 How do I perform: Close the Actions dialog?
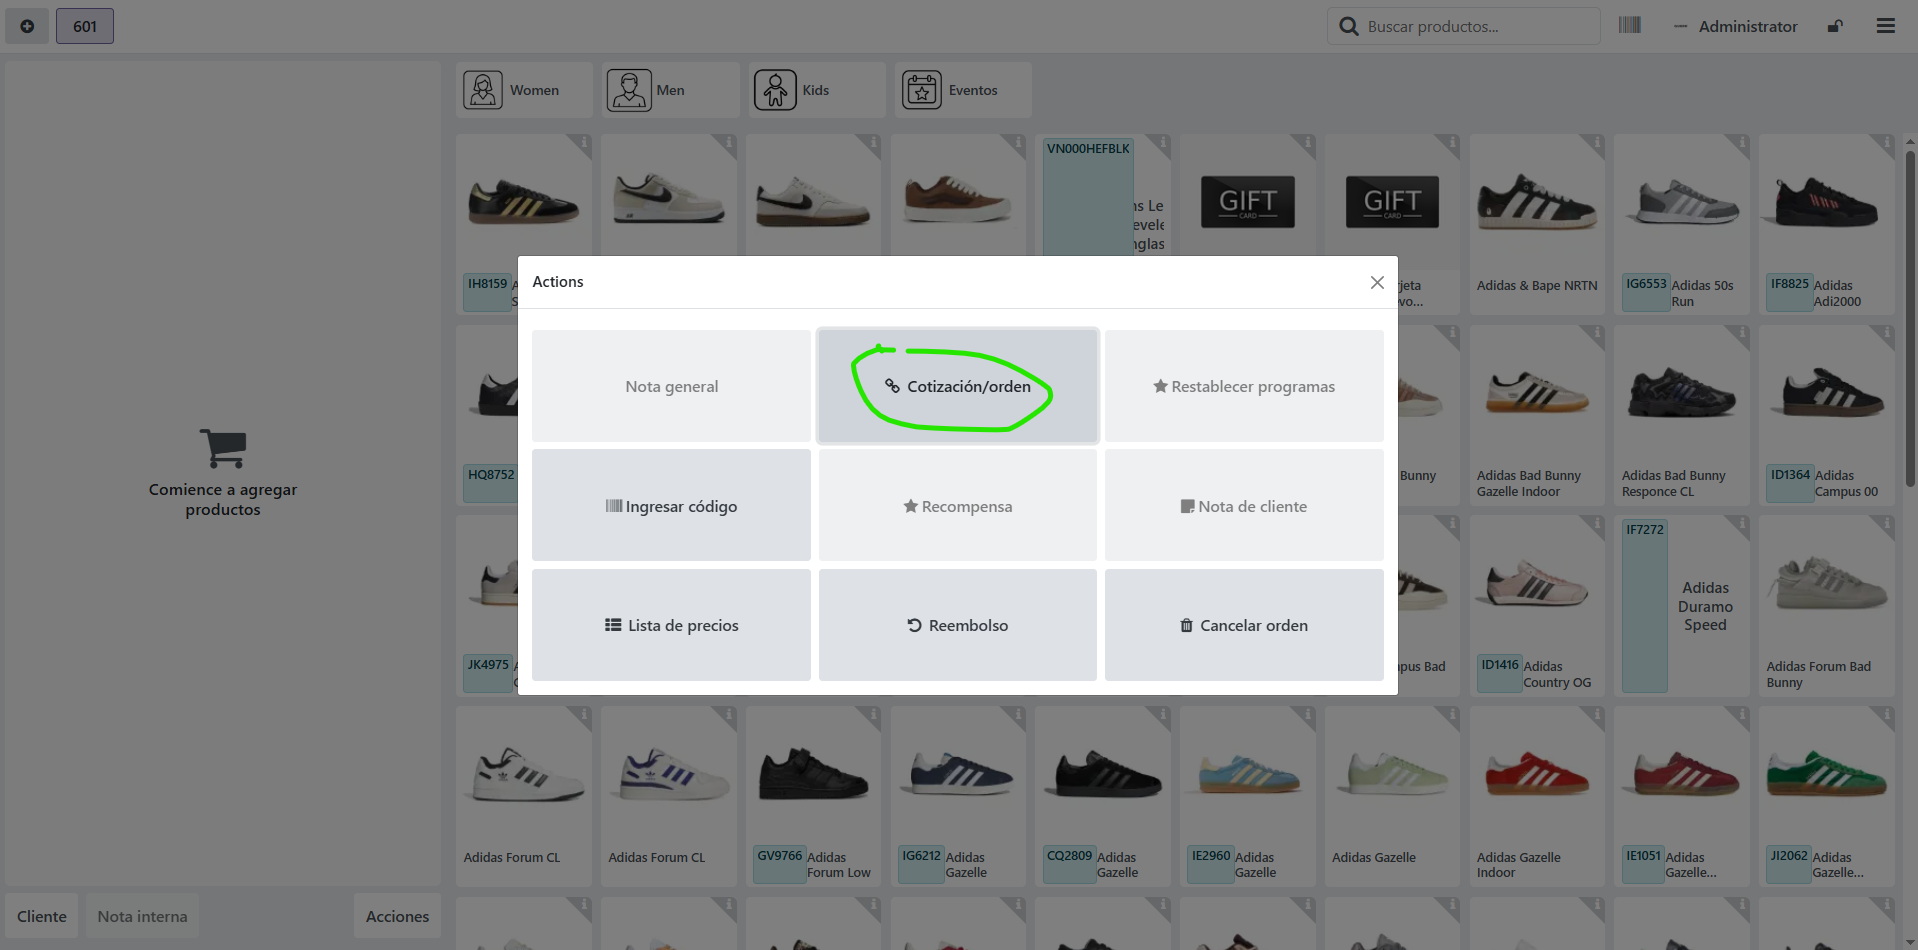[x=1377, y=282]
